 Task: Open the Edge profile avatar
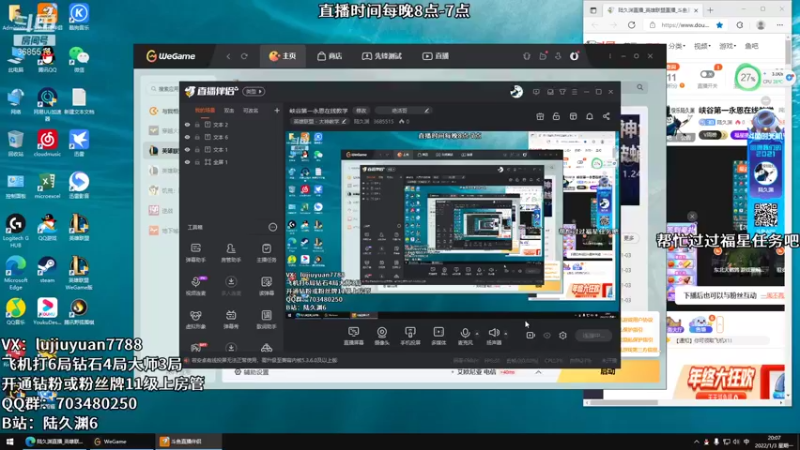761,25
